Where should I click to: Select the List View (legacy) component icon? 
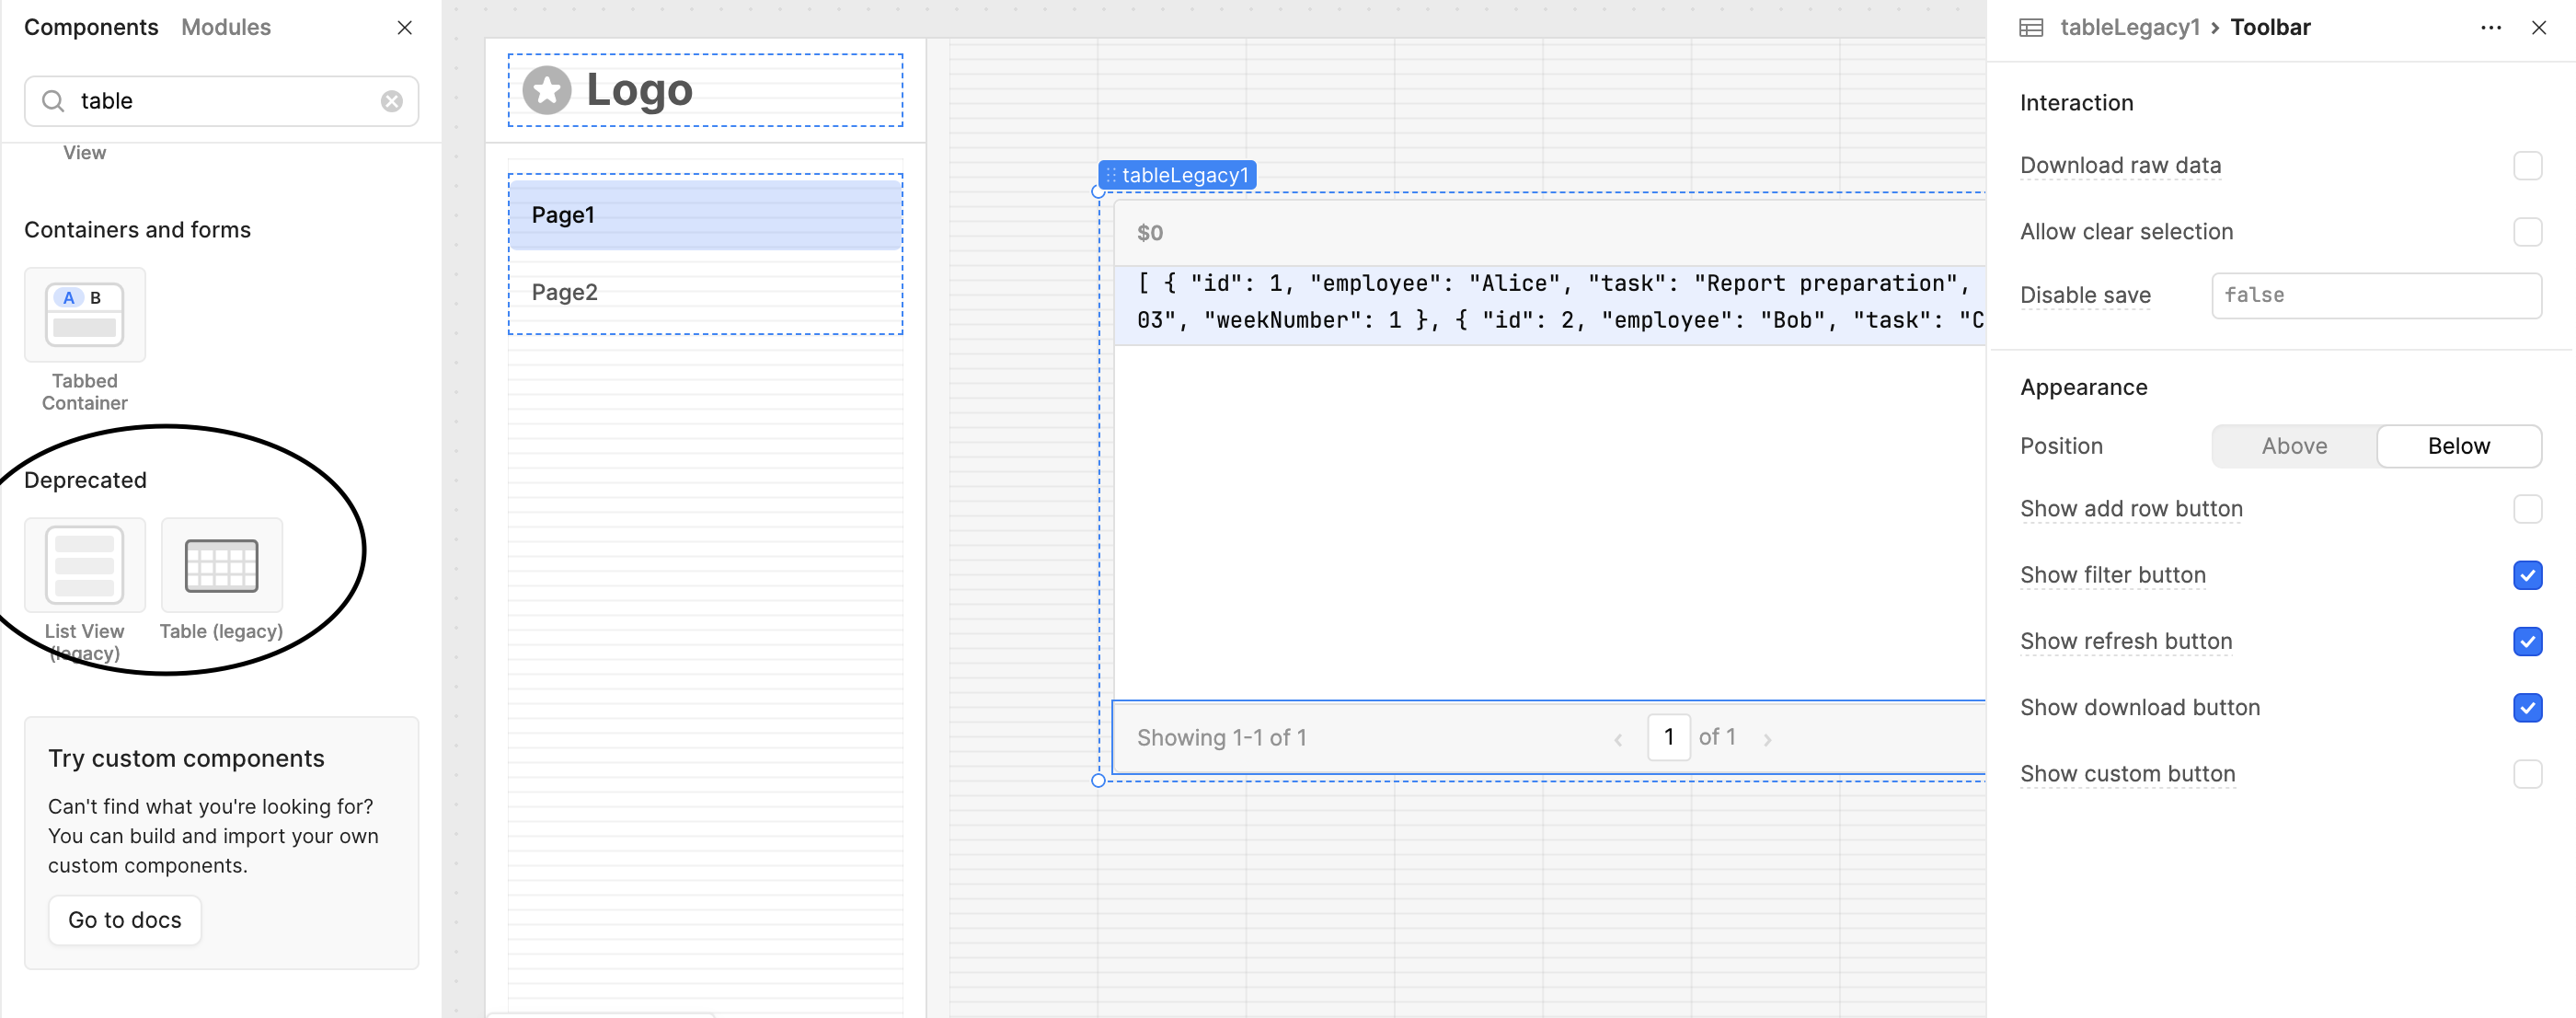point(85,565)
